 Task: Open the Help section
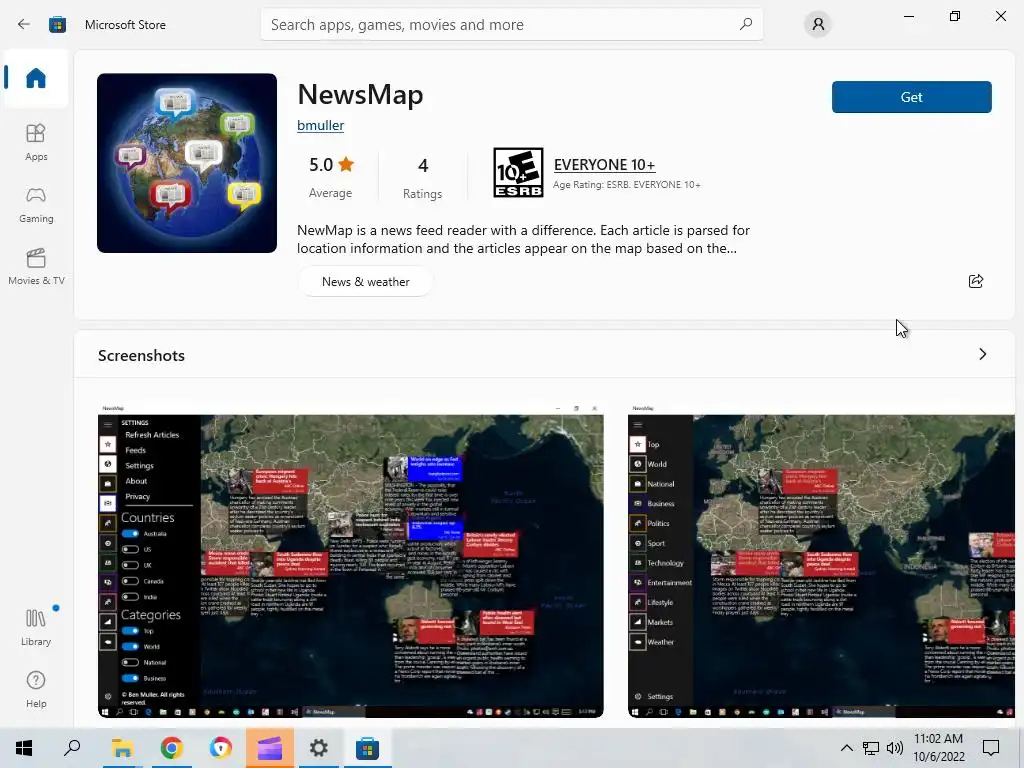click(x=36, y=690)
